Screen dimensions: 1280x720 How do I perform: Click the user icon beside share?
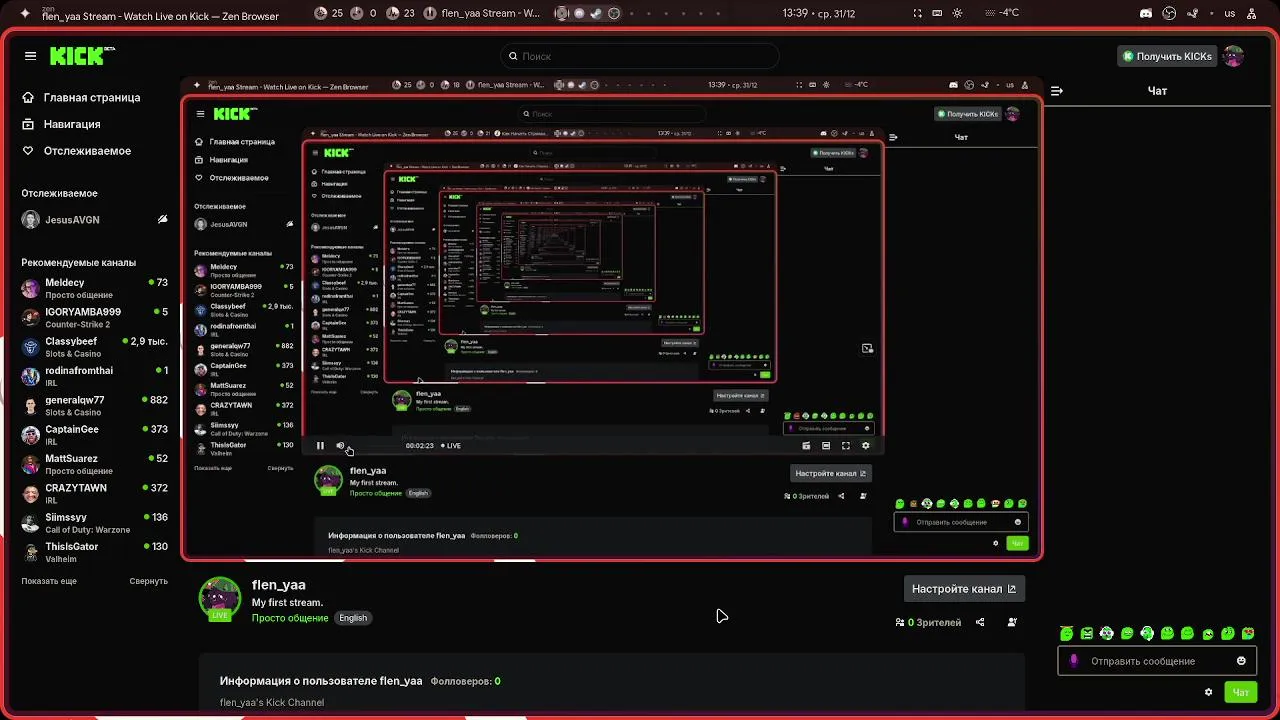click(1012, 622)
